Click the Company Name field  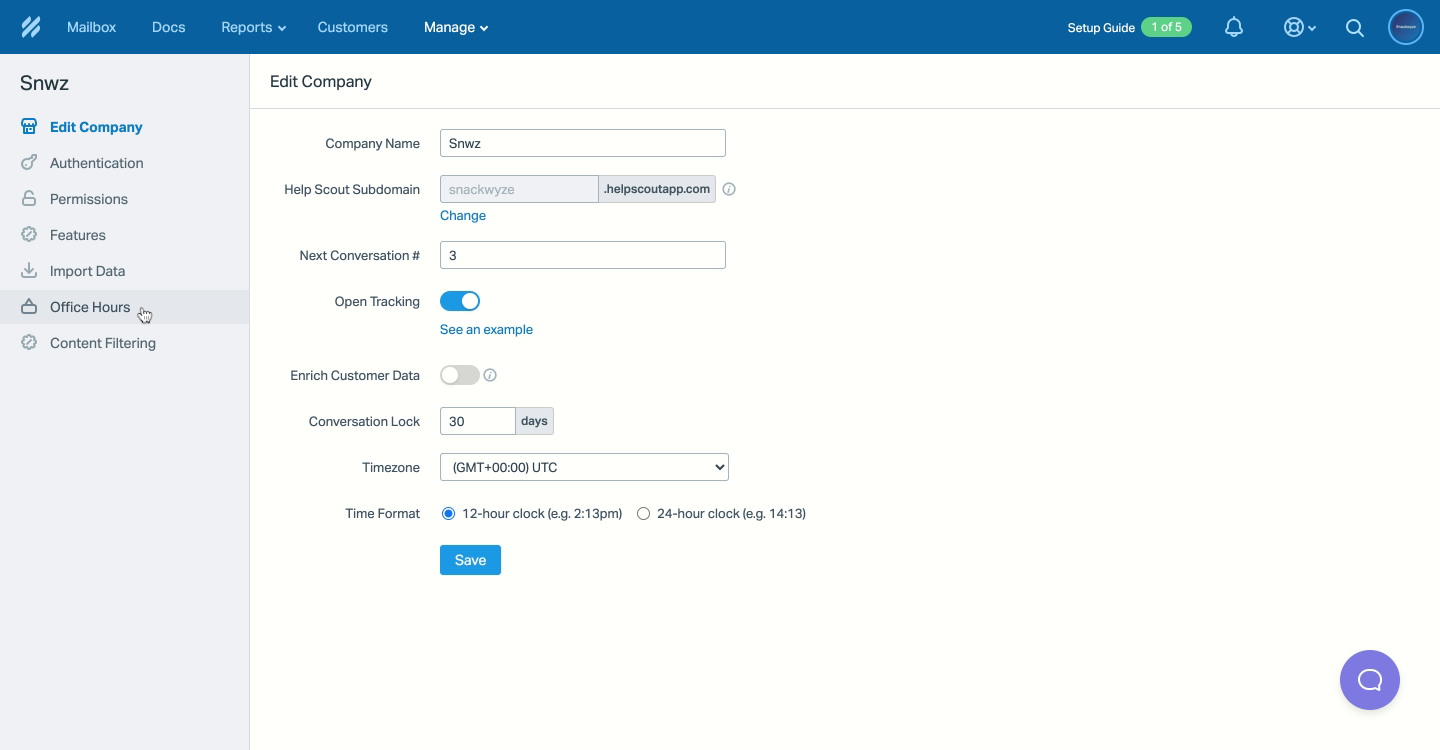[583, 143]
